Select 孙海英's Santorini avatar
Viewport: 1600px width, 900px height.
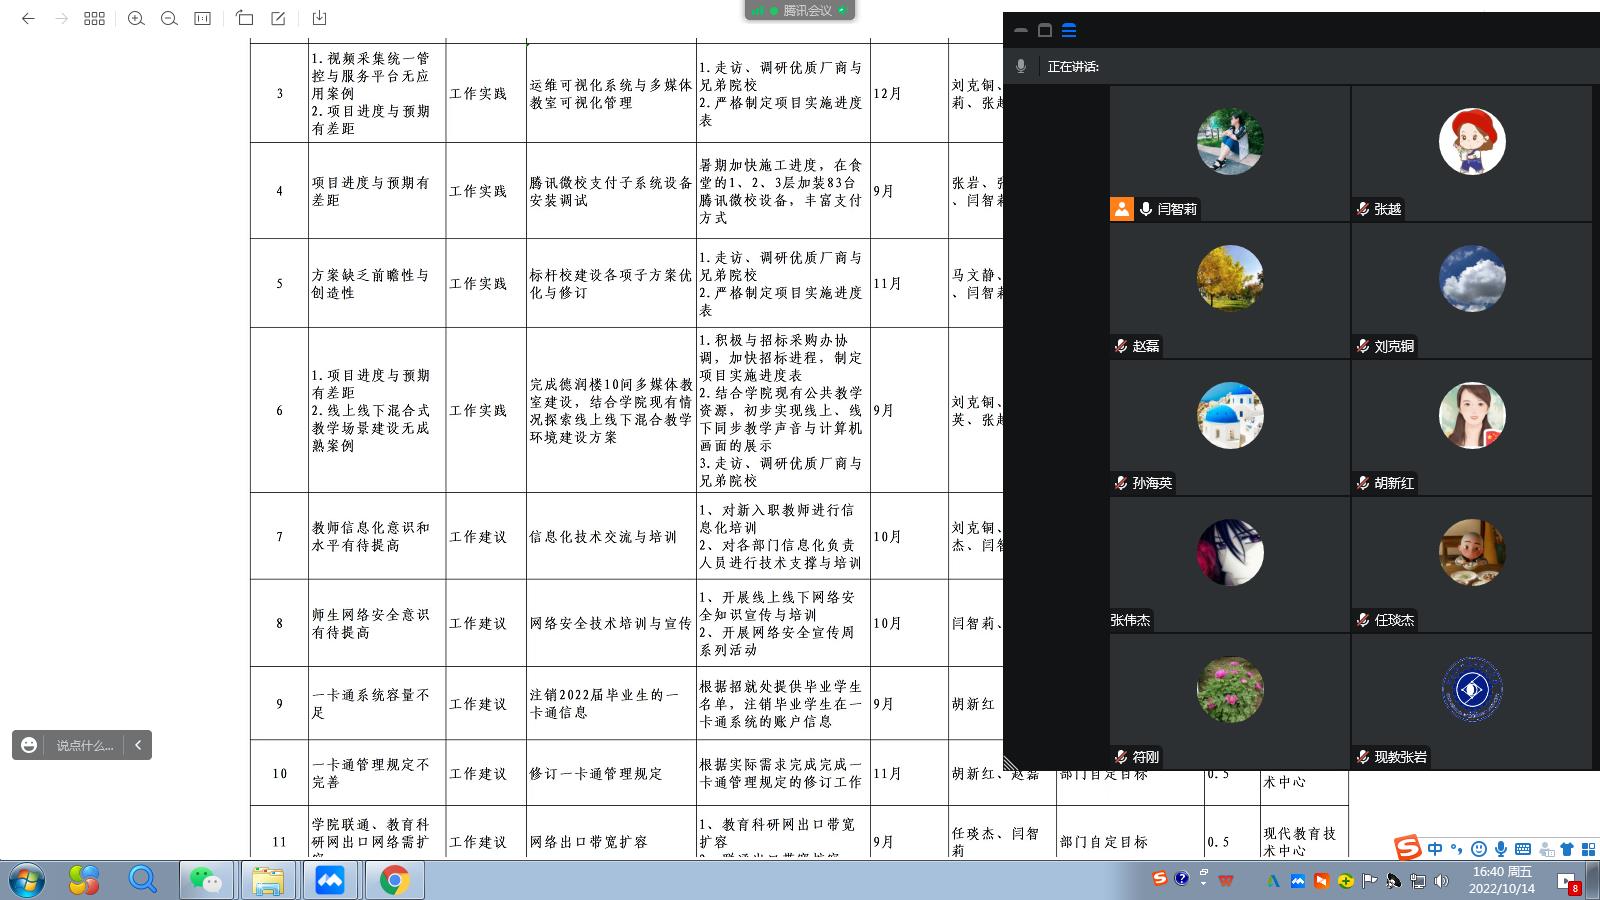pos(1230,415)
